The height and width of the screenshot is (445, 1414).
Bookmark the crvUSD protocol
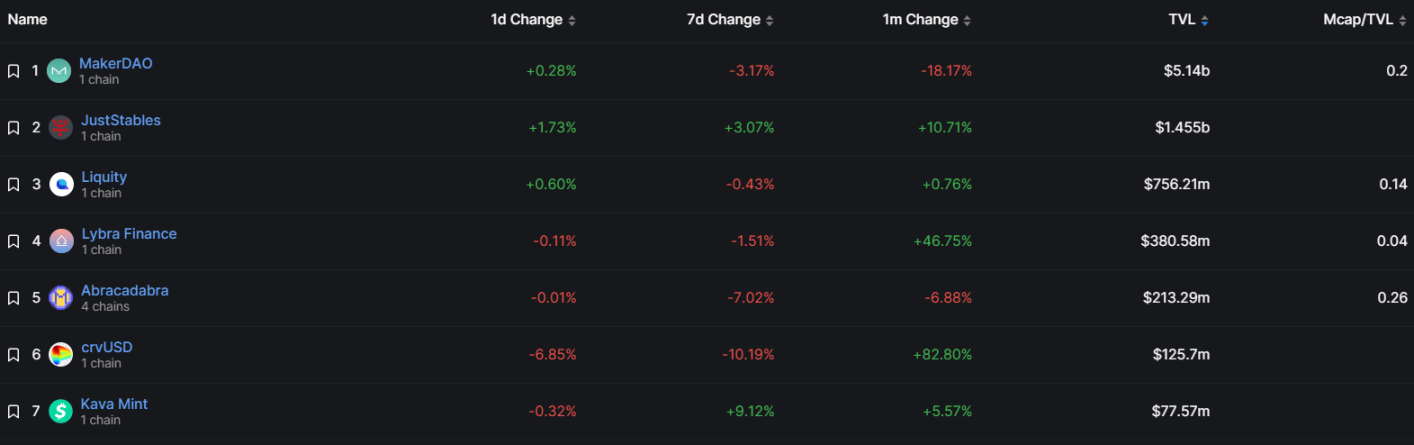pos(14,355)
